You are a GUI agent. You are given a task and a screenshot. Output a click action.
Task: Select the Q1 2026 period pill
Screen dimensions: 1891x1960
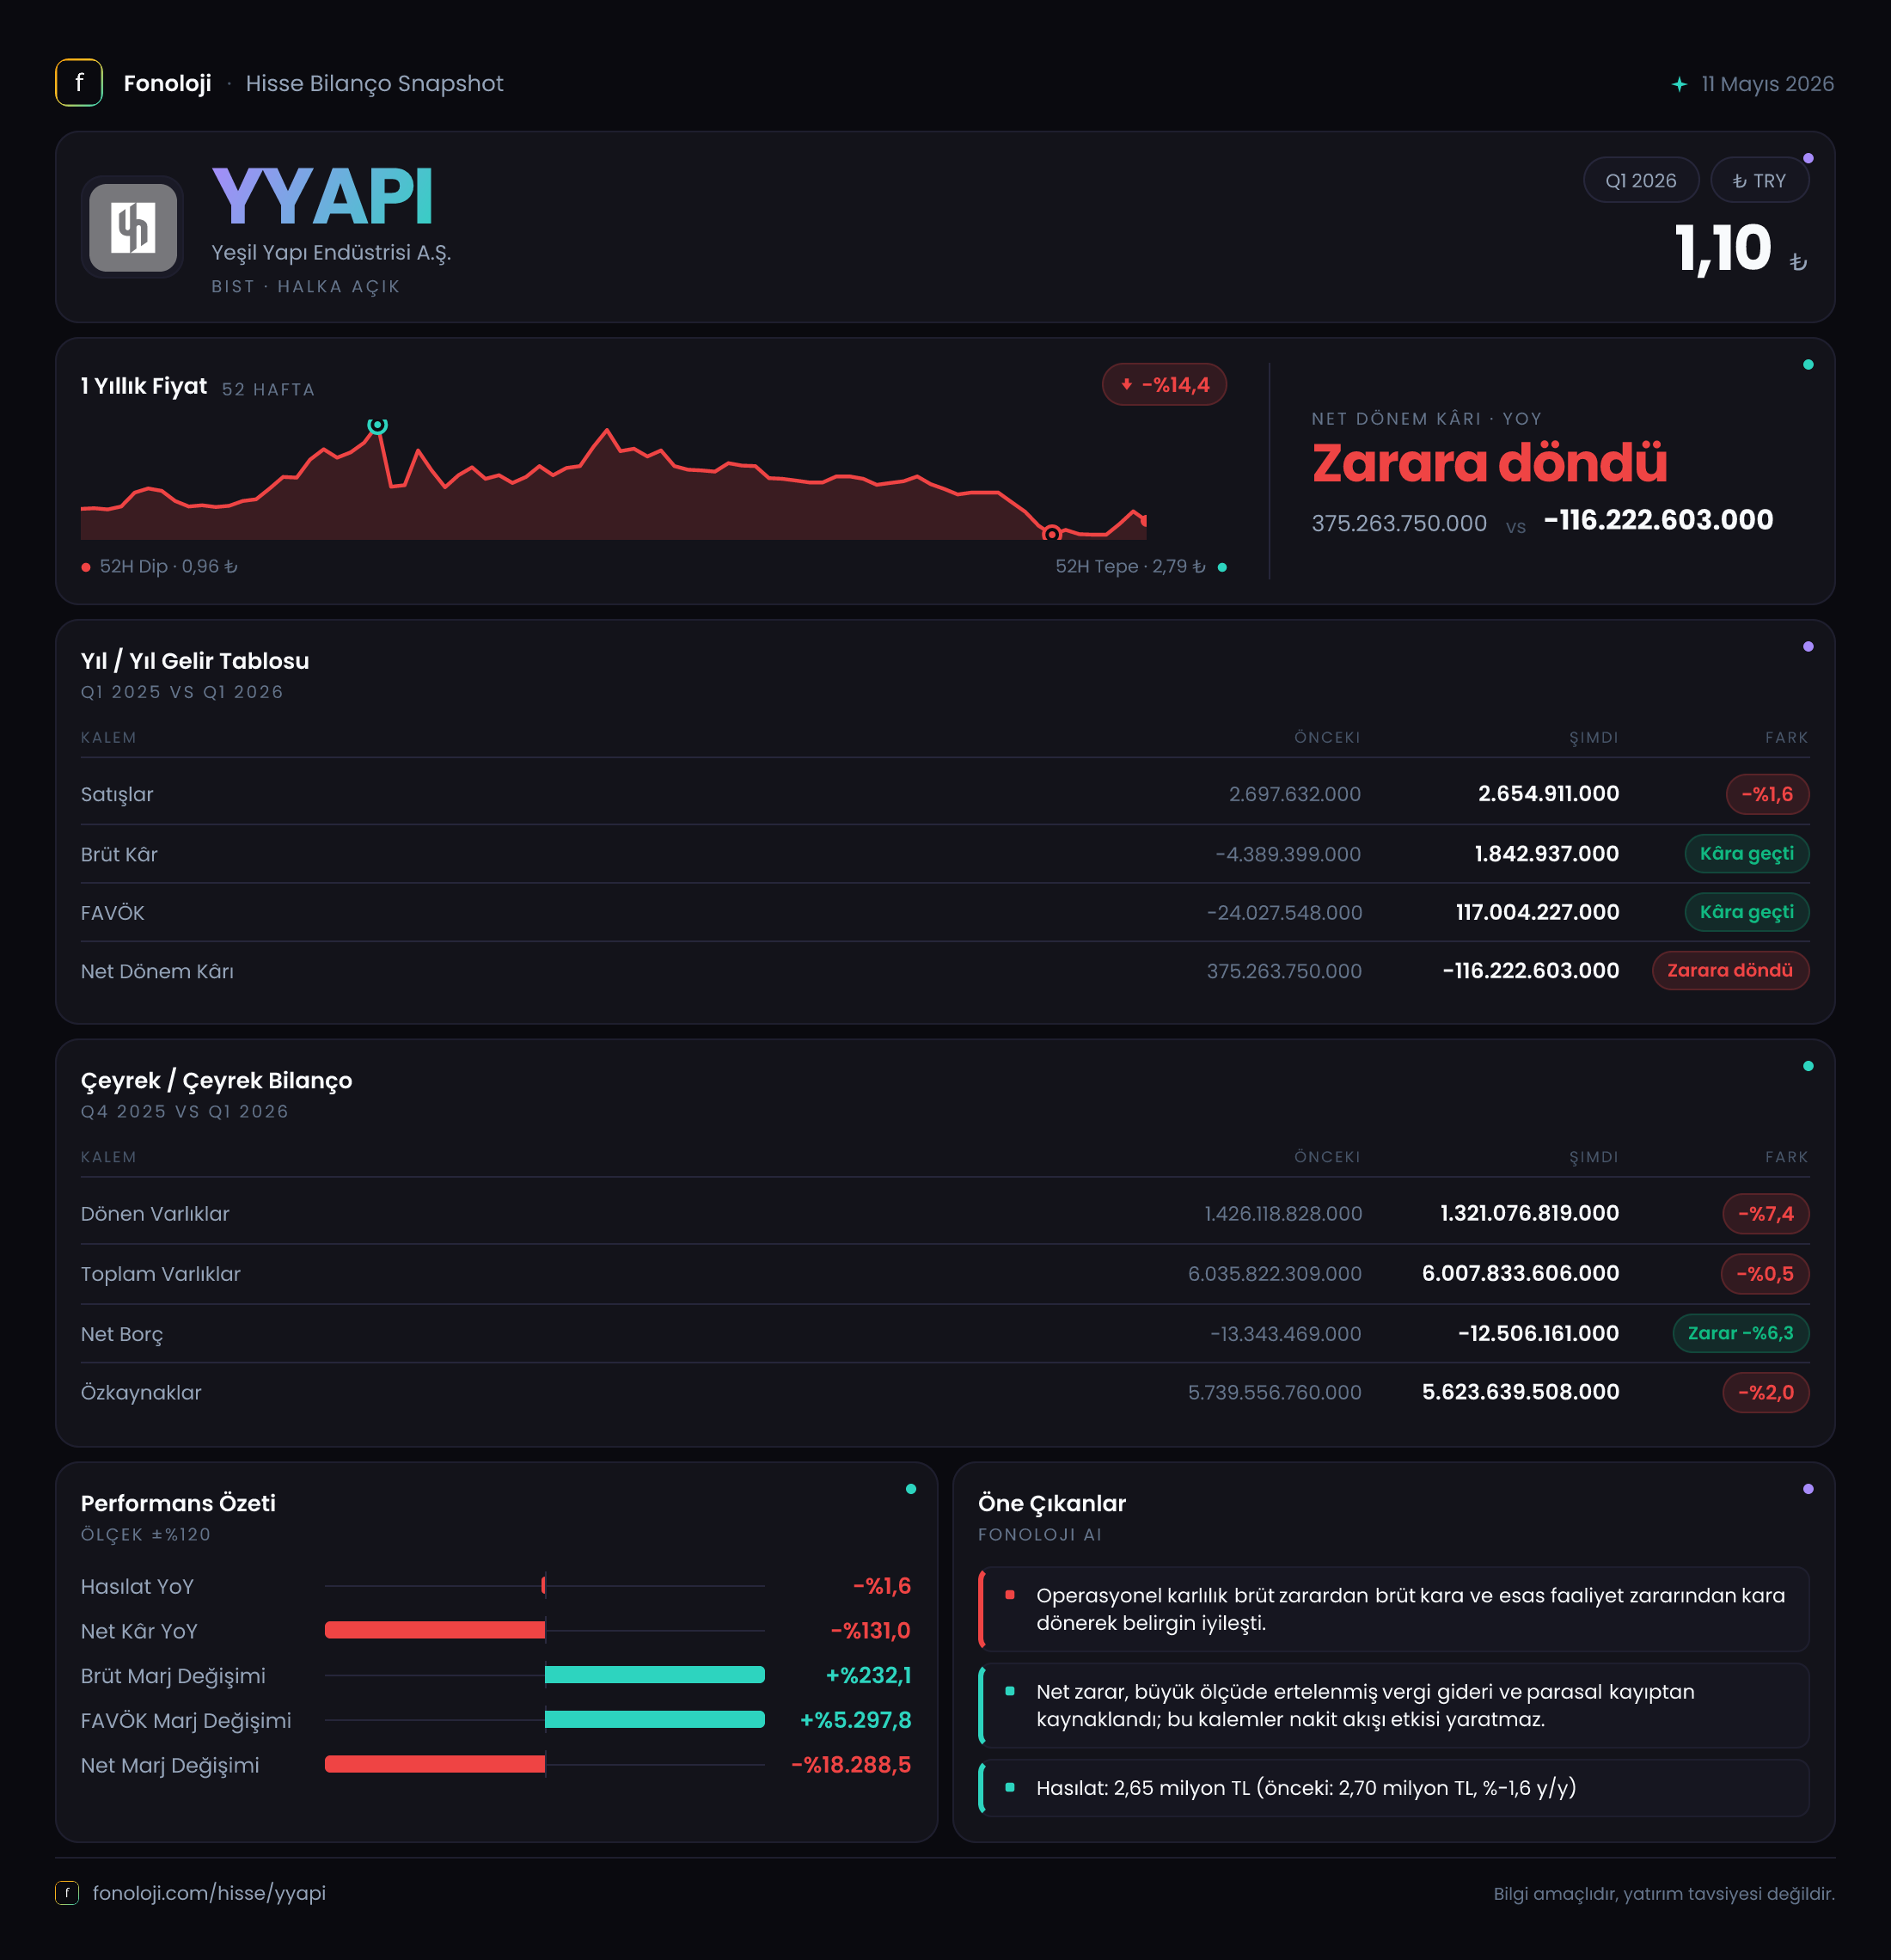point(1641,181)
